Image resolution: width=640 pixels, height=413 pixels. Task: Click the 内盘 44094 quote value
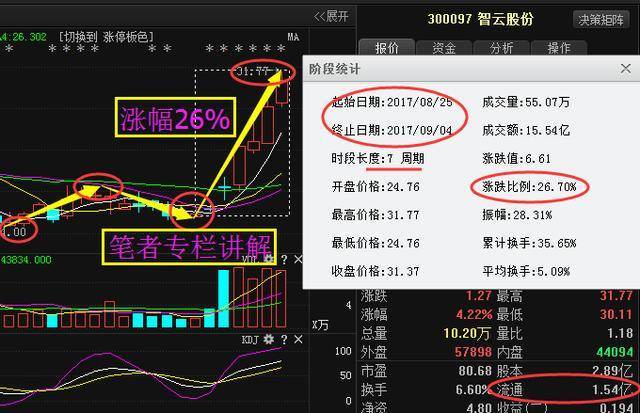pos(615,352)
